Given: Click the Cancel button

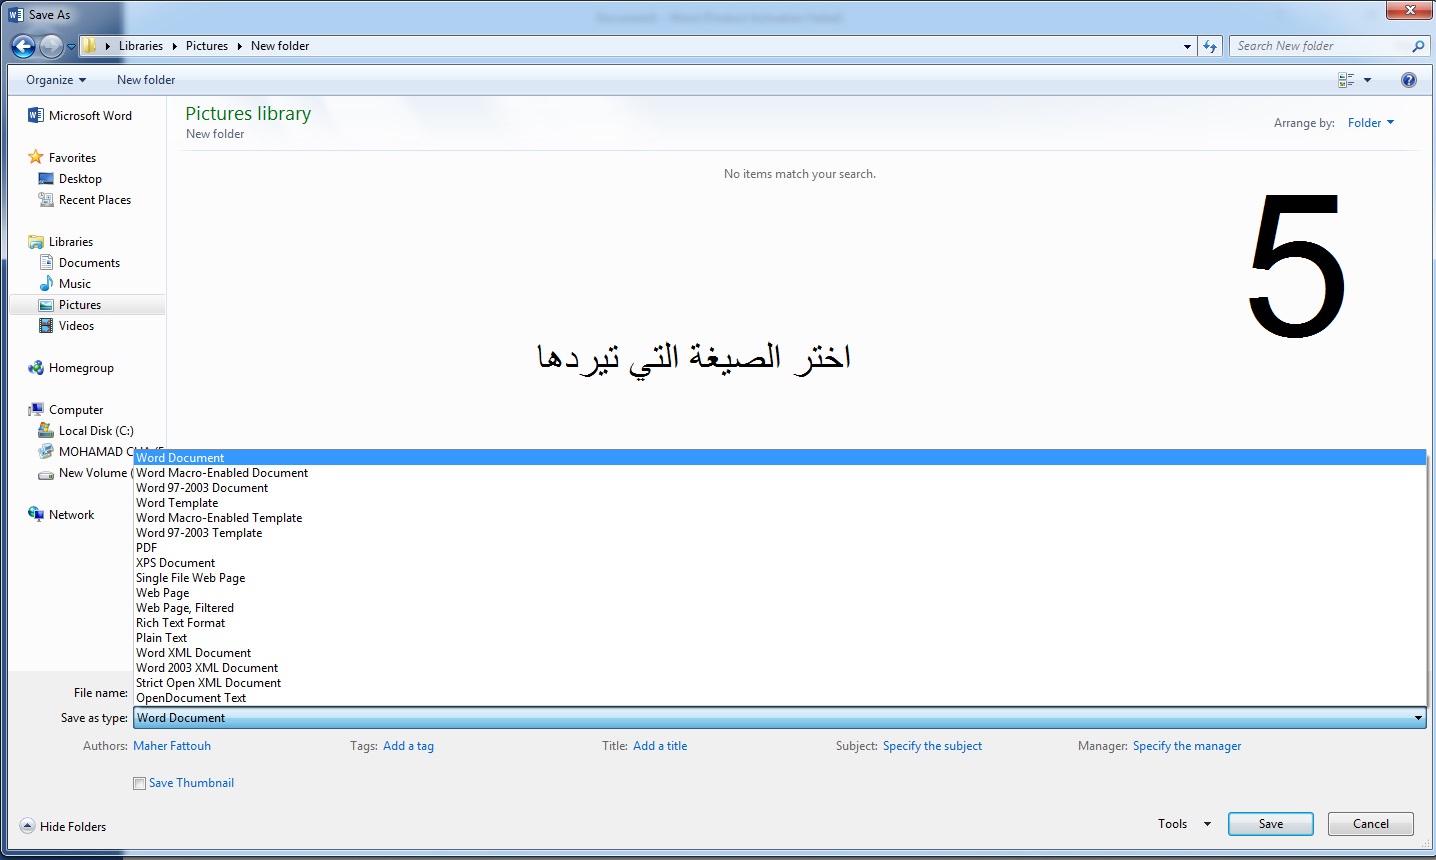Looking at the screenshot, I should (1371, 824).
